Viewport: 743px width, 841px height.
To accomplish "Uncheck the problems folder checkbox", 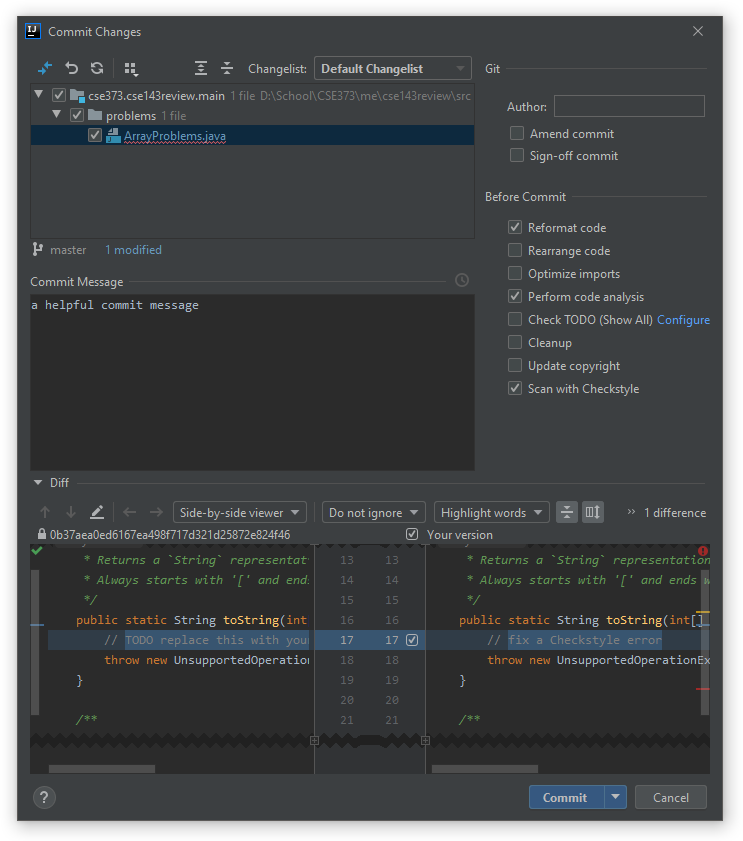I will [x=77, y=115].
